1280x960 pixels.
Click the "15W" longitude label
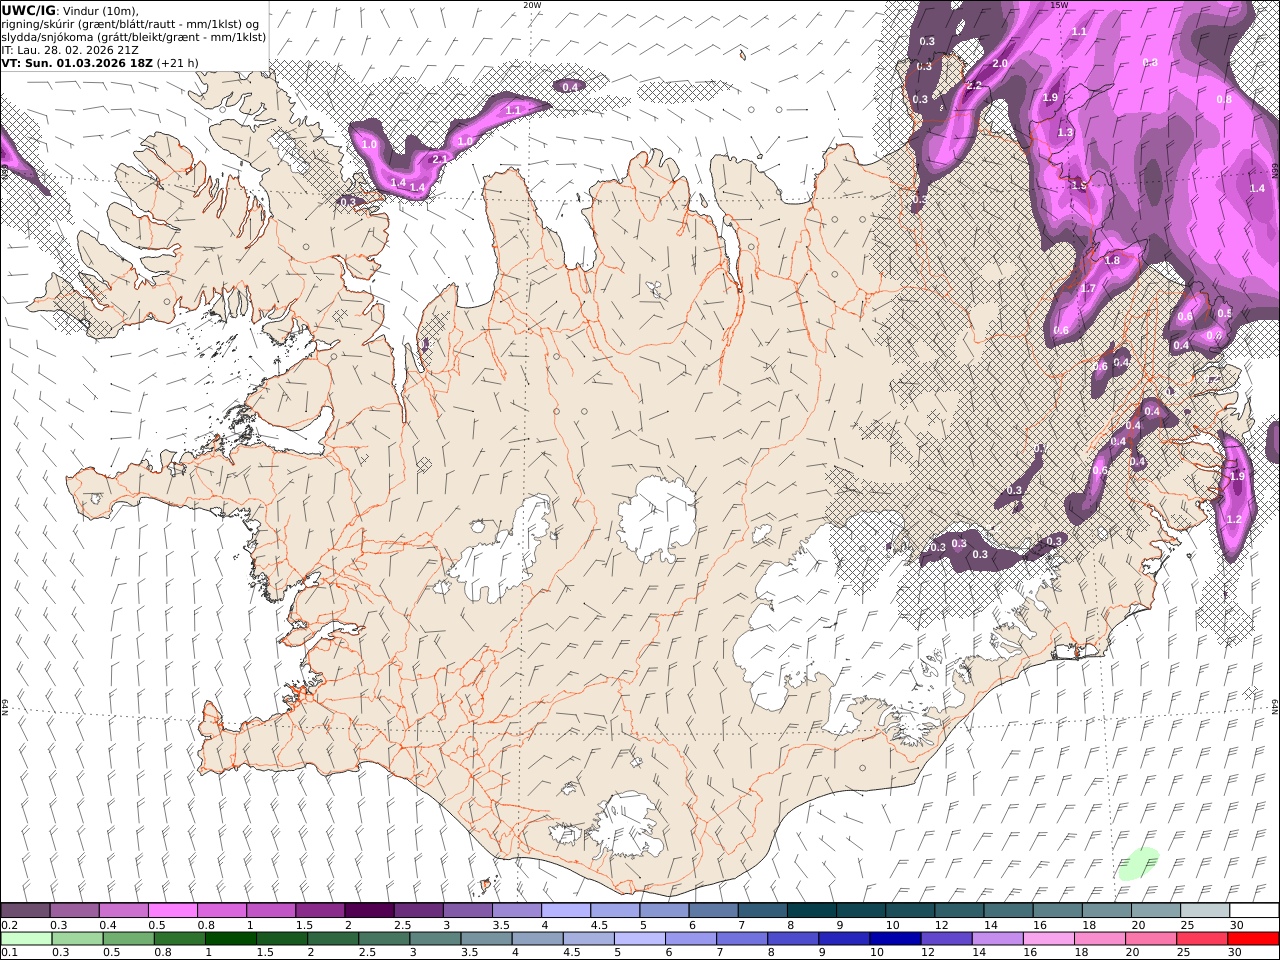point(1059,5)
